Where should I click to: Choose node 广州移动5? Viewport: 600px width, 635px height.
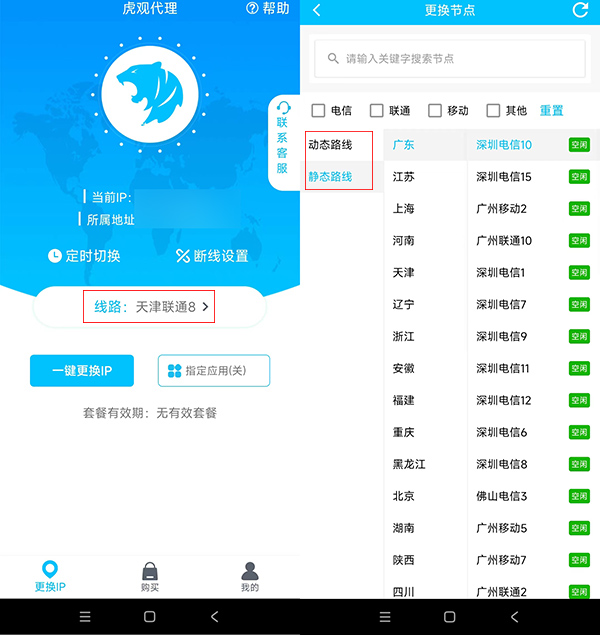pos(501,528)
